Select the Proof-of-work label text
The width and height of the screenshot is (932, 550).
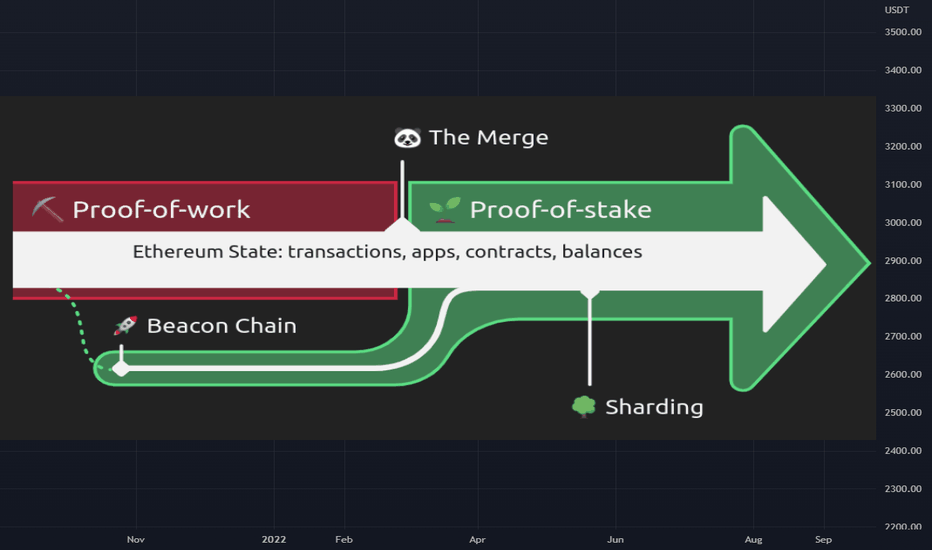point(161,209)
